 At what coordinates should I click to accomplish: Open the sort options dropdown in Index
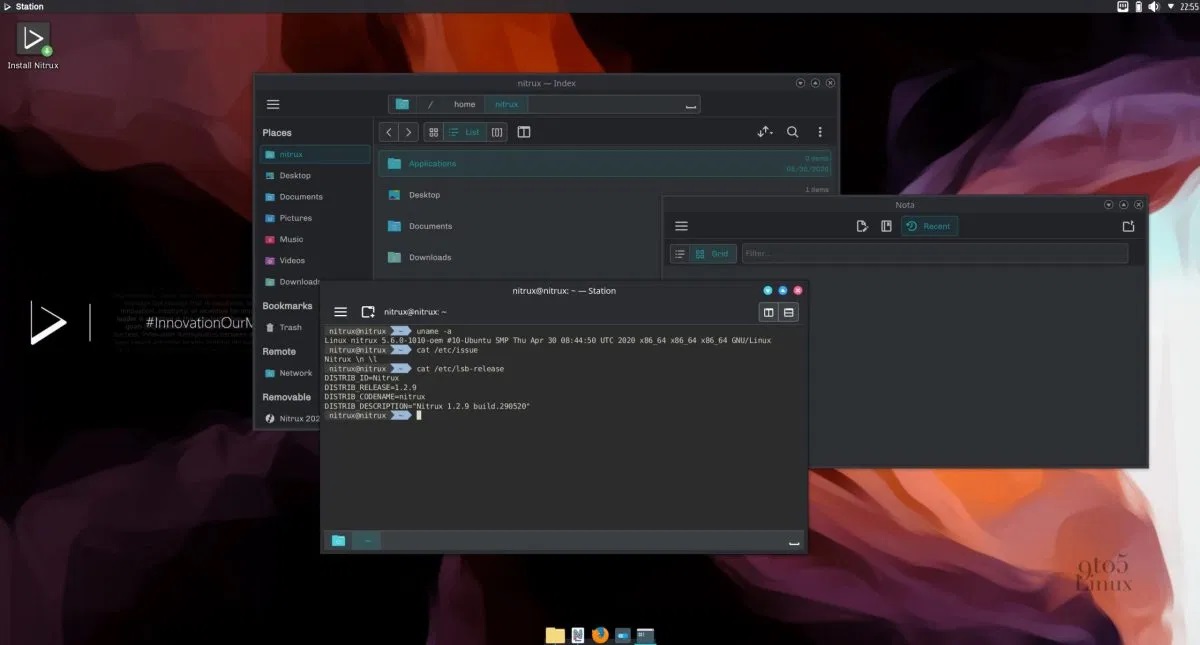764,132
